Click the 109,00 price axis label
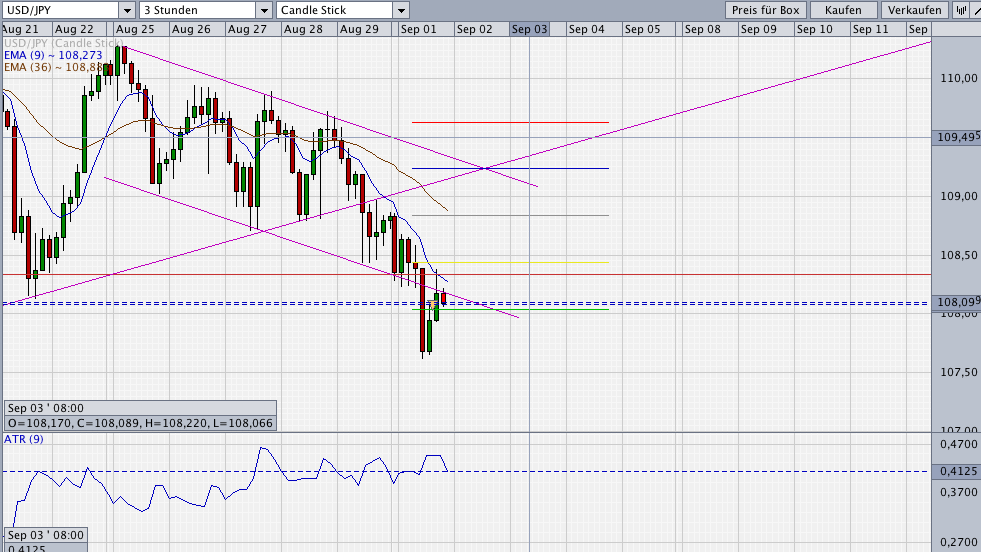The width and height of the screenshot is (981, 552). click(x=958, y=196)
